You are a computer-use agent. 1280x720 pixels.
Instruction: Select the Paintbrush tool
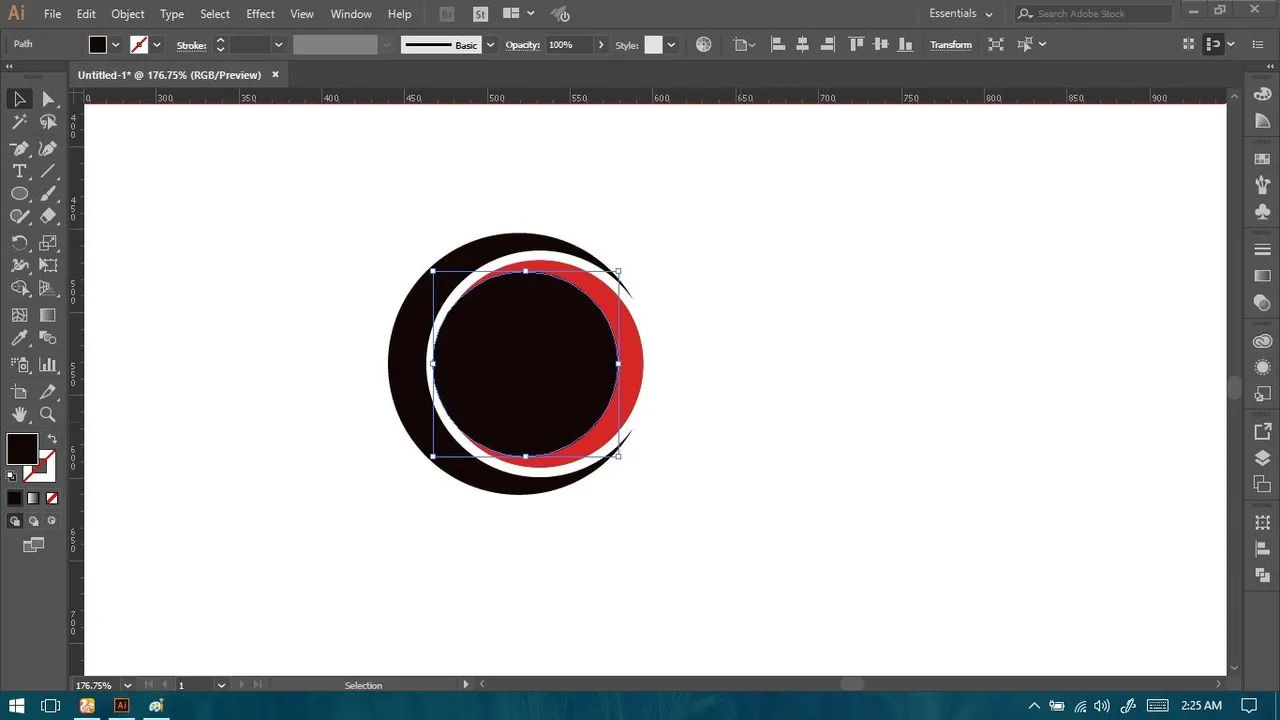(x=48, y=194)
